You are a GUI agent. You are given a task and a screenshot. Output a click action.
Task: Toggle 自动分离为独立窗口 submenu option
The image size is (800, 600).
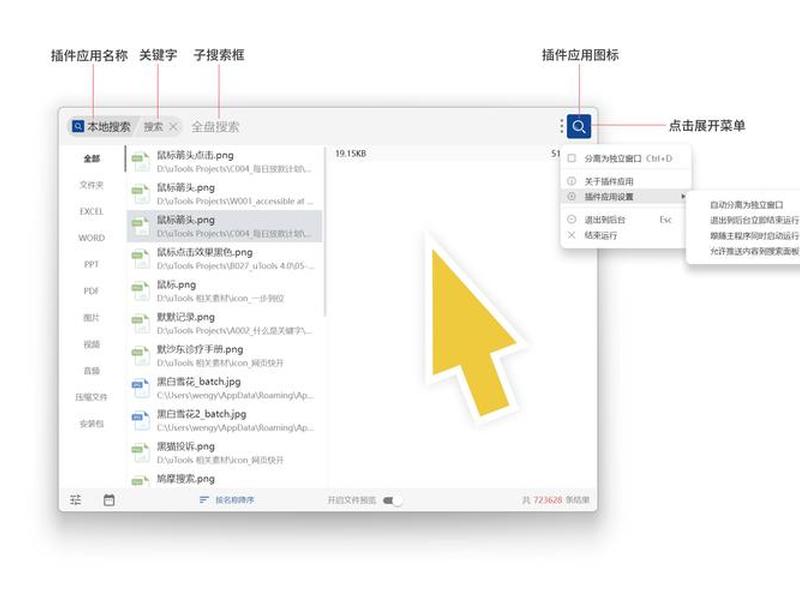(746, 205)
